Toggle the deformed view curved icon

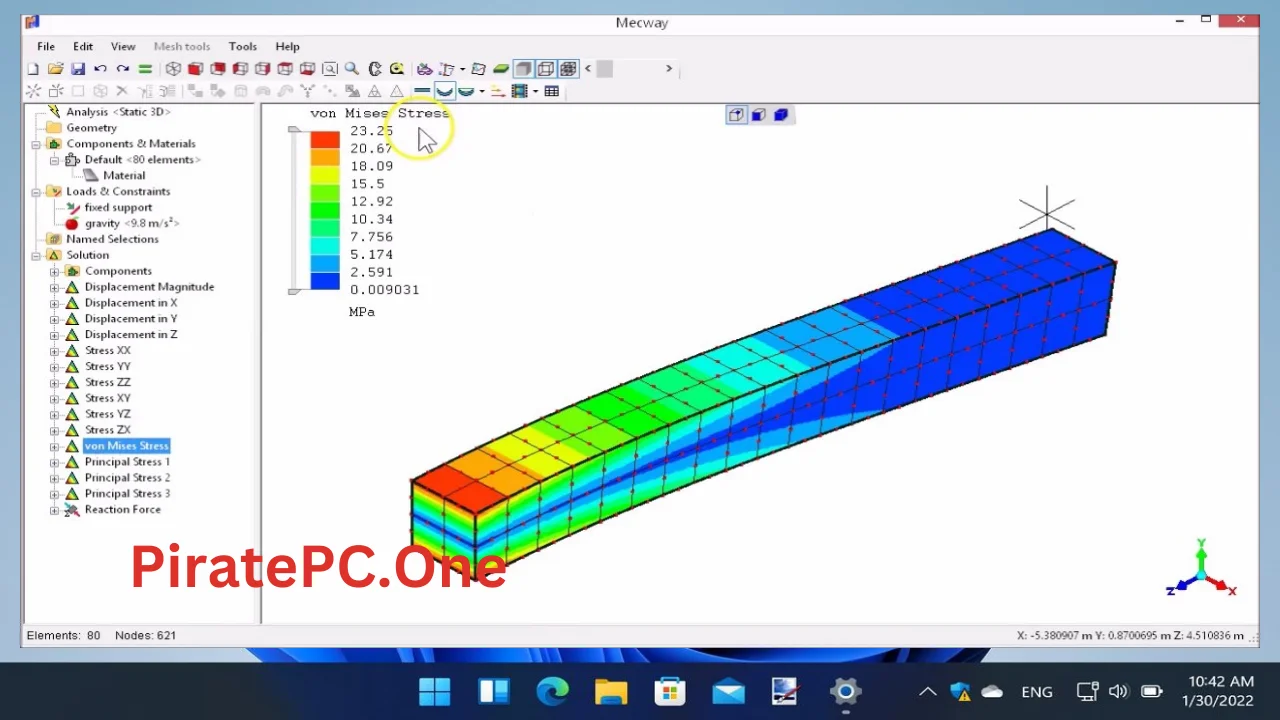coord(444,91)
